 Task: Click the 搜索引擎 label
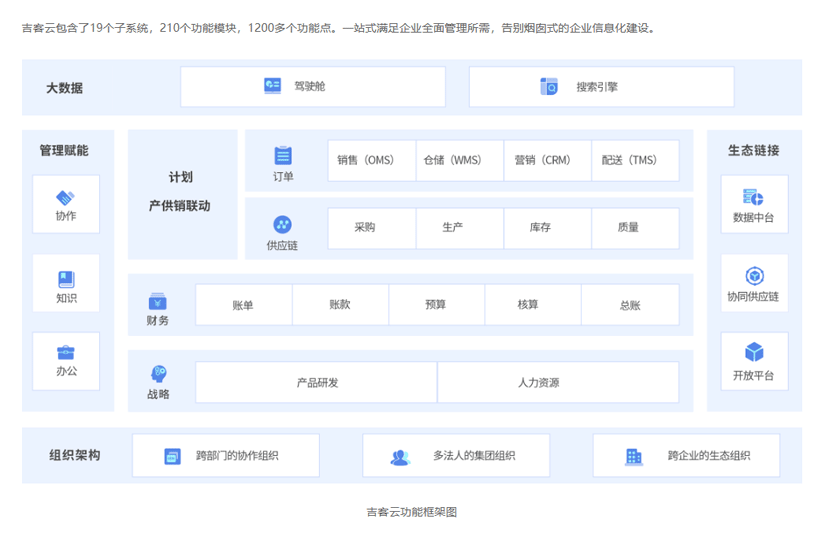tap(597, 87)
